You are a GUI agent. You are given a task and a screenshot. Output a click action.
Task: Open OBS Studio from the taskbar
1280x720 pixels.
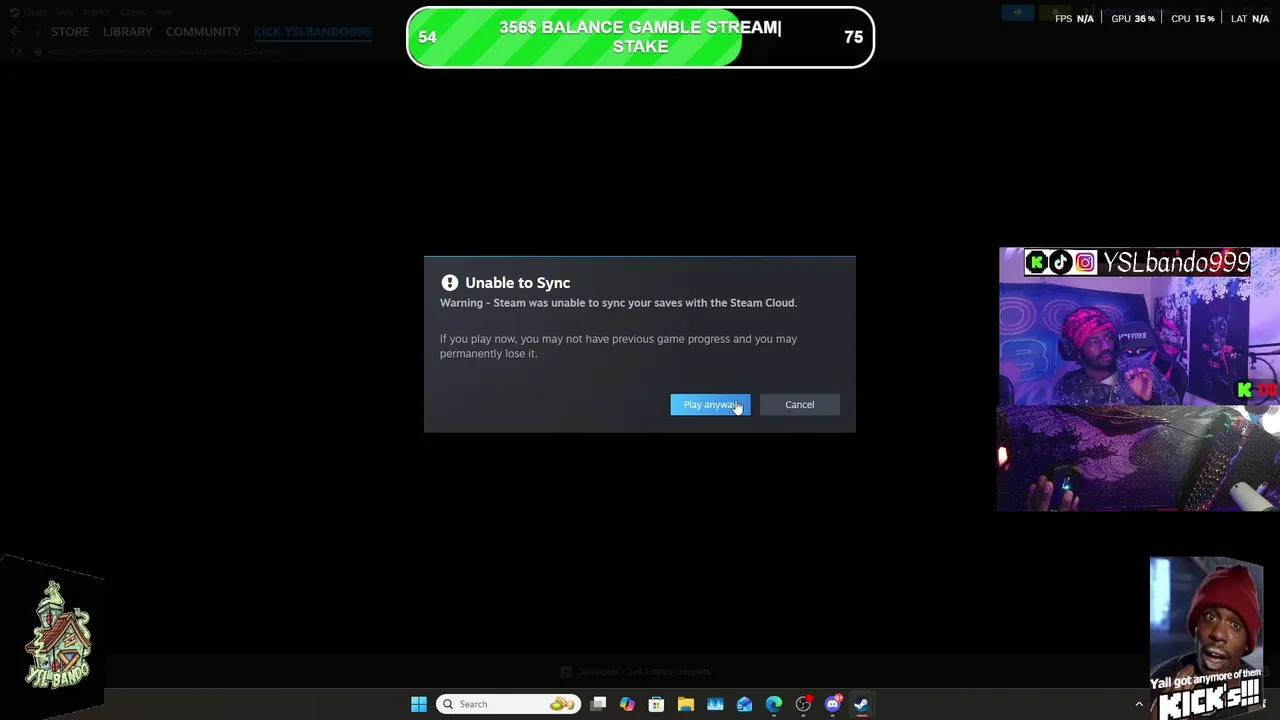[x=803, y=704]
